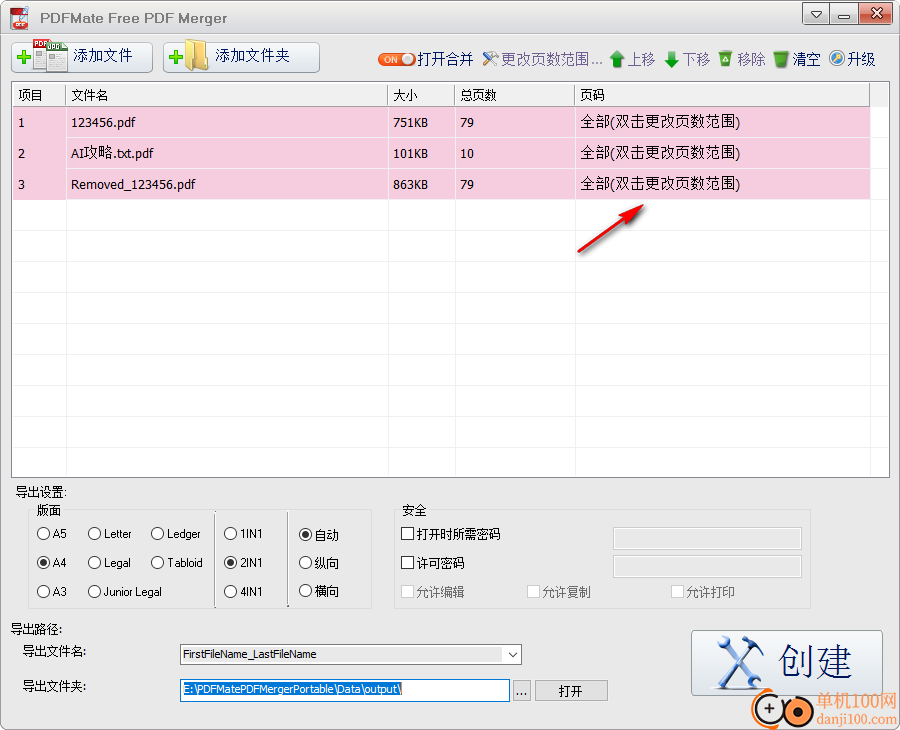Click the 页码 column header
The image size is (900, 730).
723,95
